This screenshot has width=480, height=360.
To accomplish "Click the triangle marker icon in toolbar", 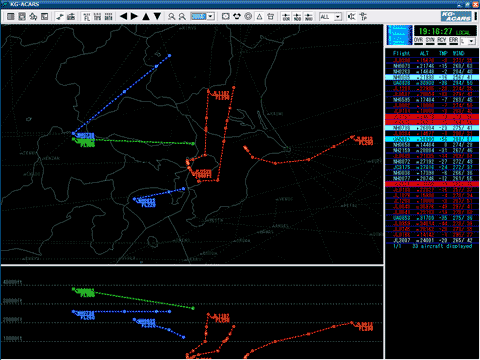I will (259, 16).
